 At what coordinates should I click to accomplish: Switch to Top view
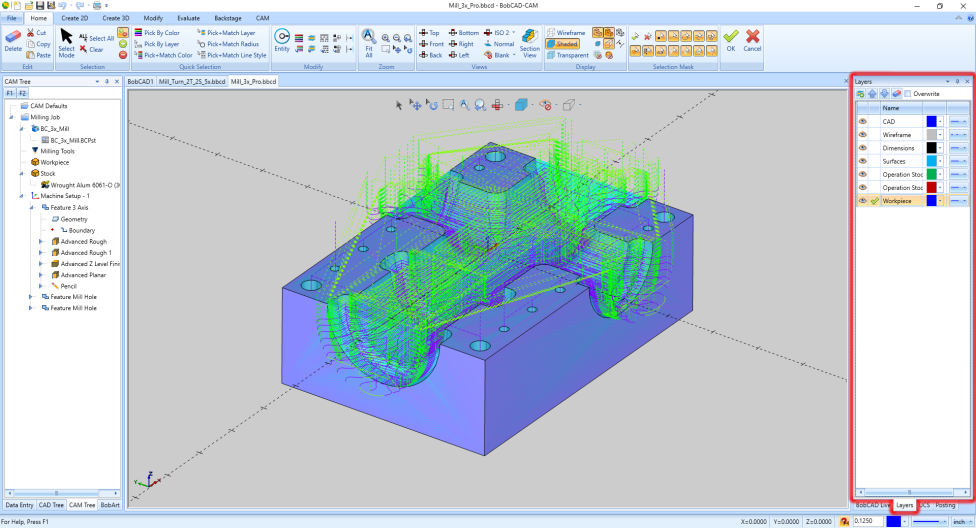point(429,32)
